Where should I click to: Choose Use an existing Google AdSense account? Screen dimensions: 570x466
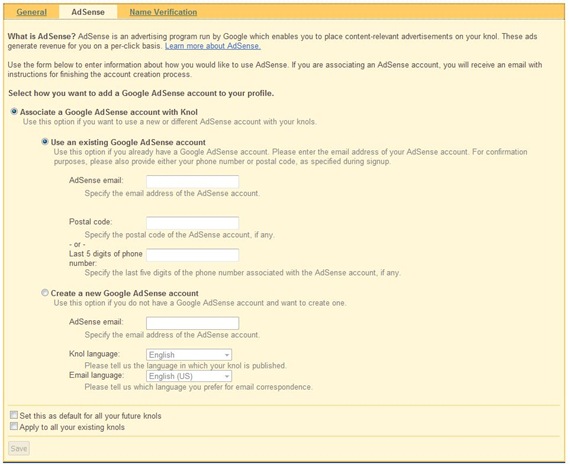[45, 141]
